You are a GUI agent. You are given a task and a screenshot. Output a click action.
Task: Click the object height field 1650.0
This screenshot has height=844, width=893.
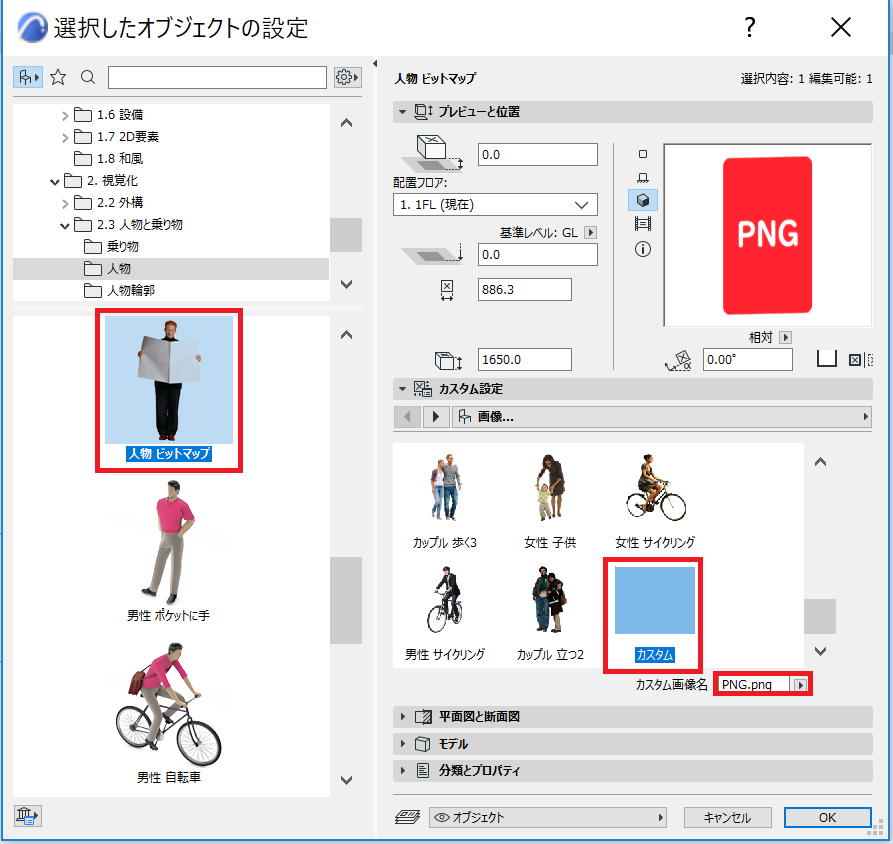pyautogui.click(x=524, y=359)
